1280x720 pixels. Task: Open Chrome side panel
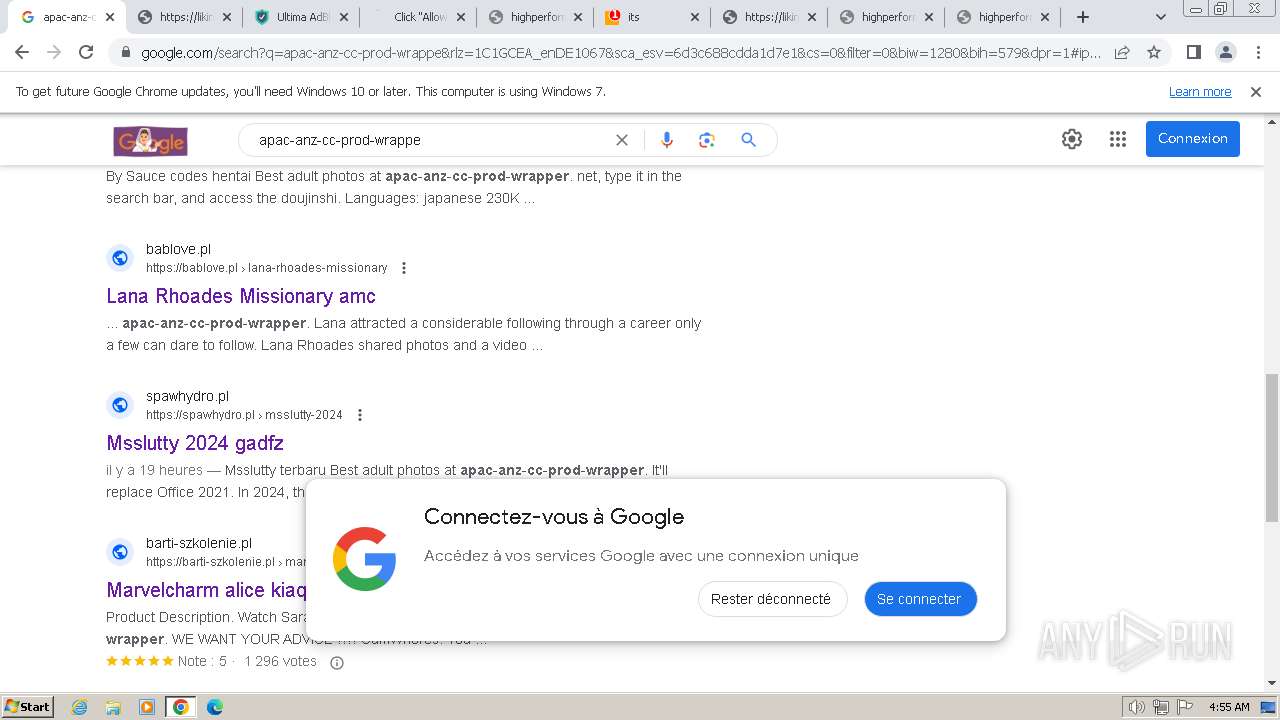tap(1193, 52)
